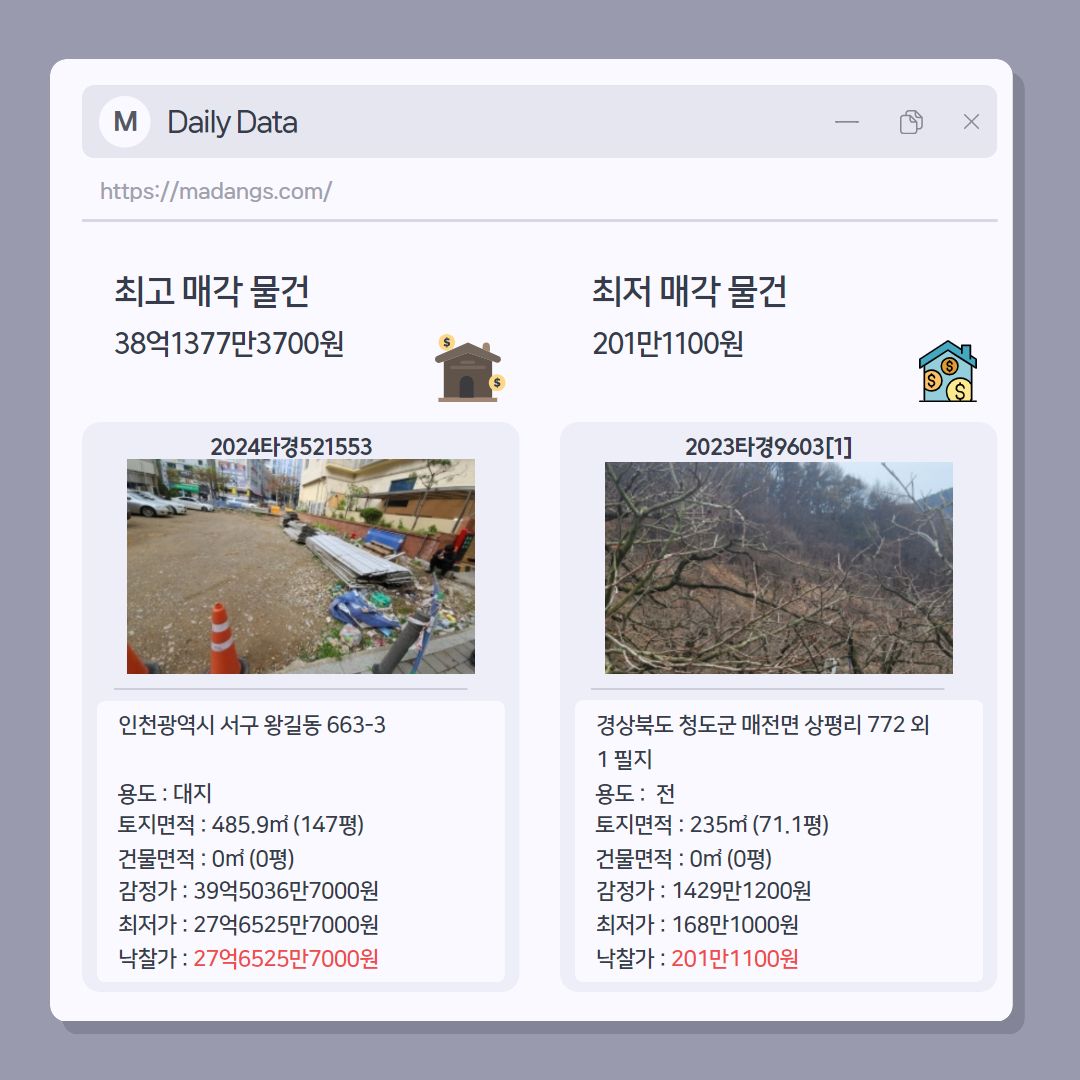The width and height of the screenshot is (1080, 1080).
Task: Click the 최고 매각 물건 heading
Action: pos(211,291)
